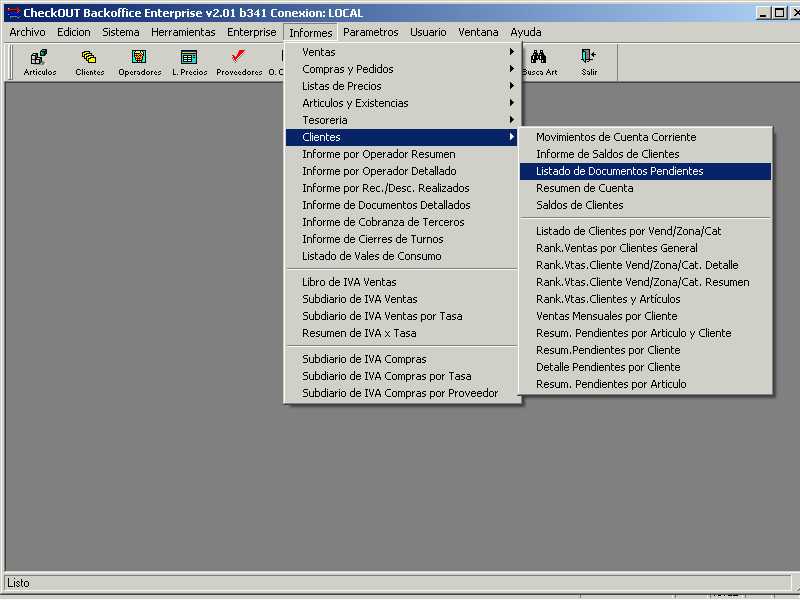This screenshot has width=800, height=600.
Task: Click Listado de Documentos Pendientes
Action: pyautogui.click(x=645, y=171)
